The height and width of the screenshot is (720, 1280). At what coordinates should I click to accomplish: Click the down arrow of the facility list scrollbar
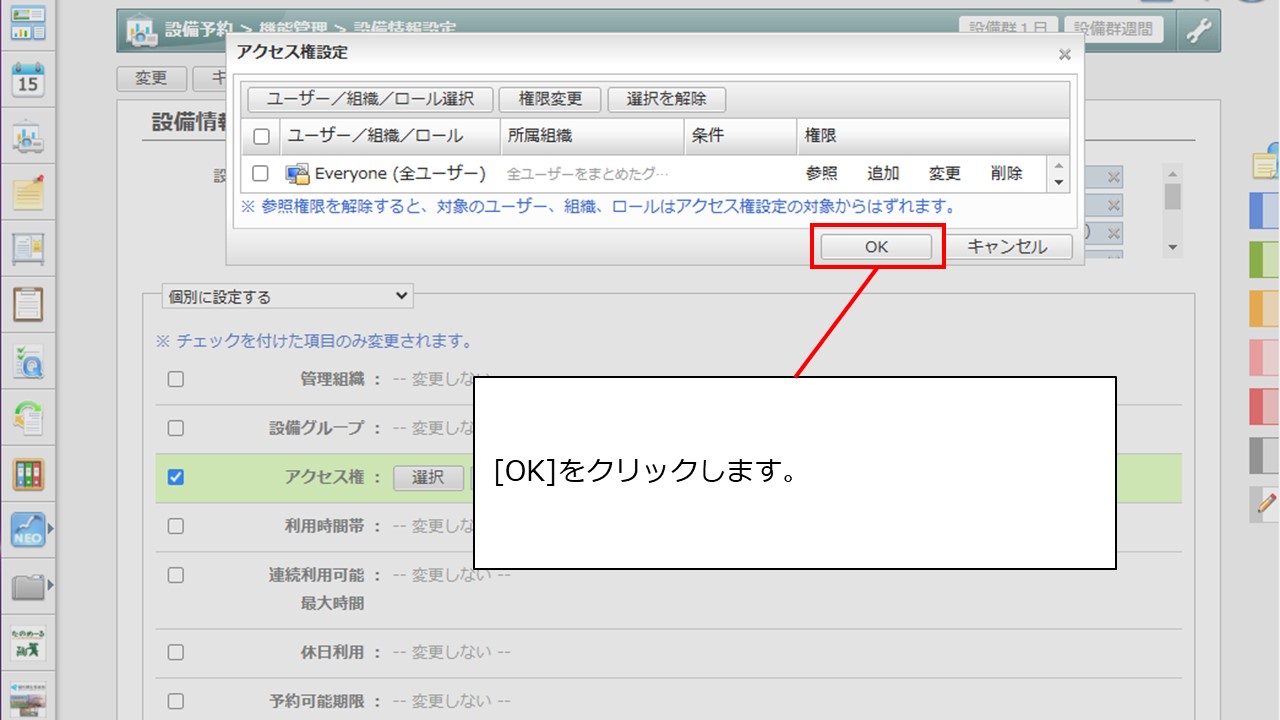[1173, 248]
